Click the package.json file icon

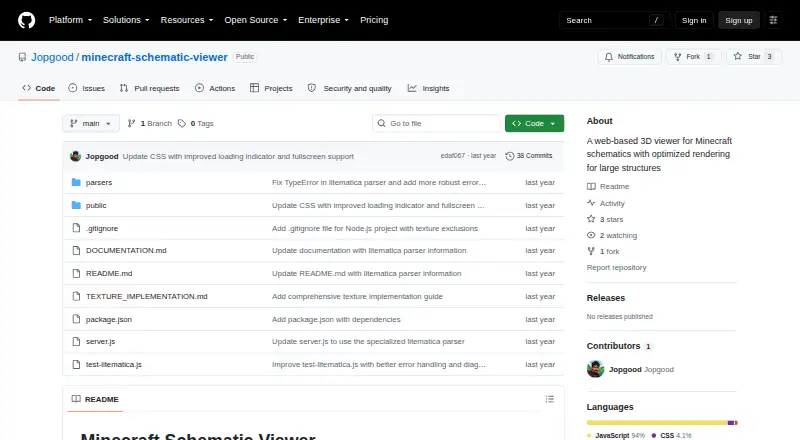click(x=77, y=319)
